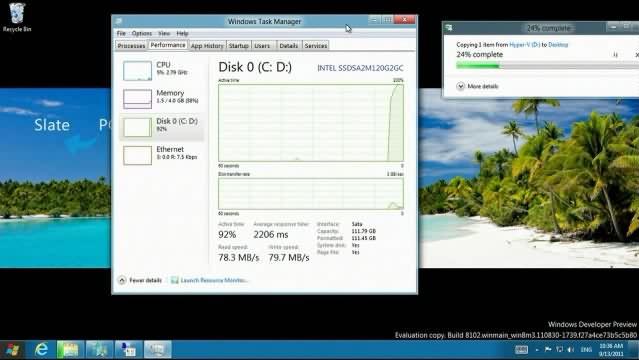Select the Ethernet performance item
This screenshot has width=639, height=360.
click(161, 155)
